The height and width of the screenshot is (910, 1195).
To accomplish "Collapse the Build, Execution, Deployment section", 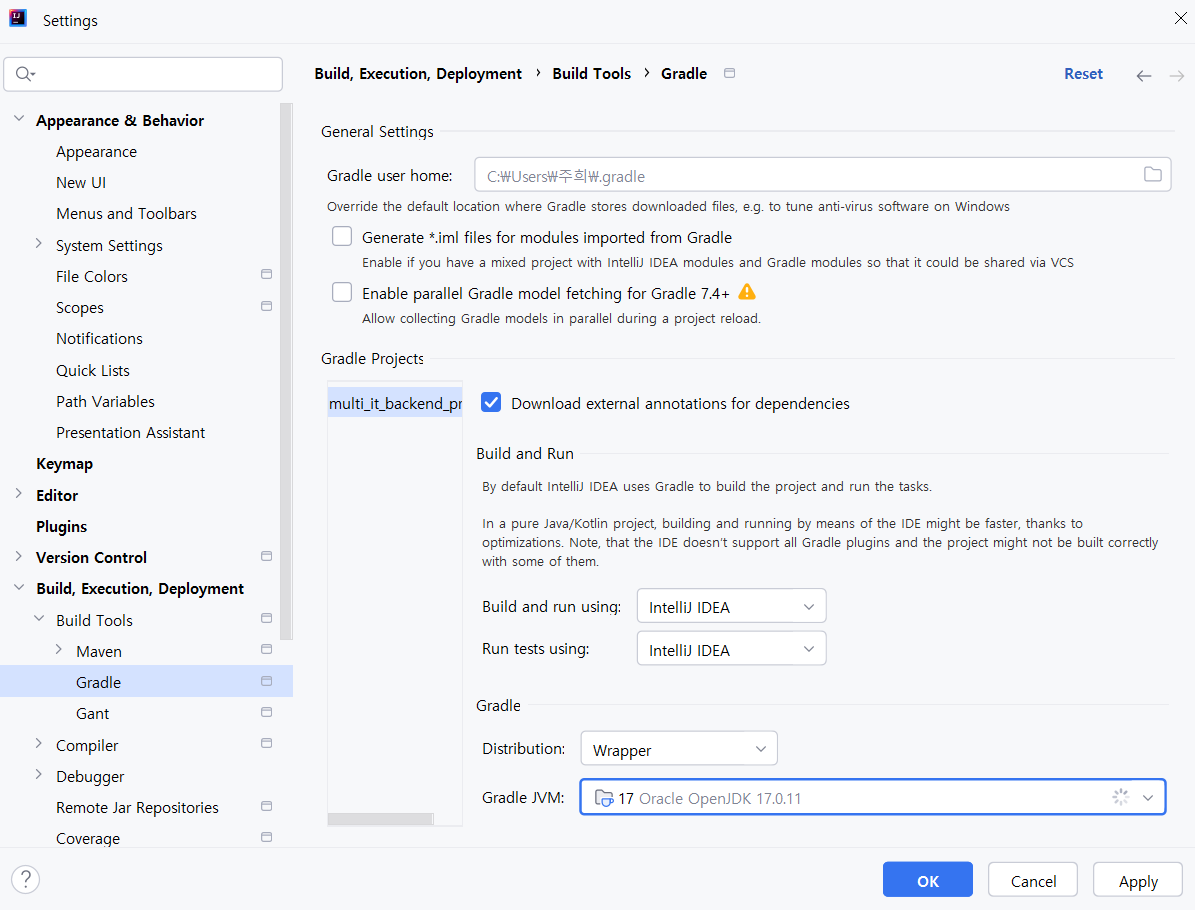I will pos(19,588).
